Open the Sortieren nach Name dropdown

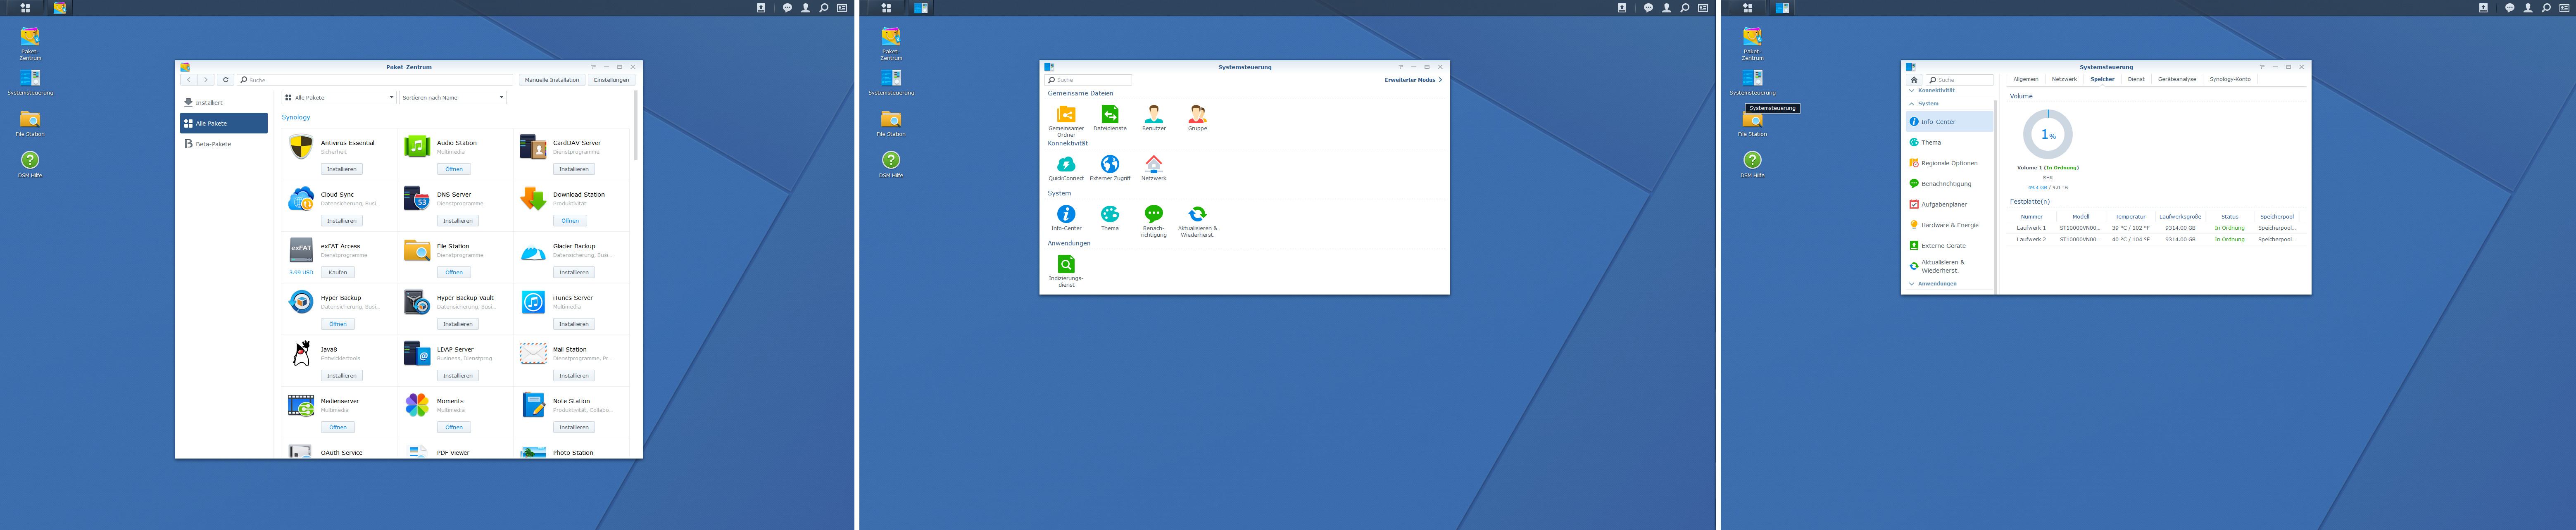(453, 97)
